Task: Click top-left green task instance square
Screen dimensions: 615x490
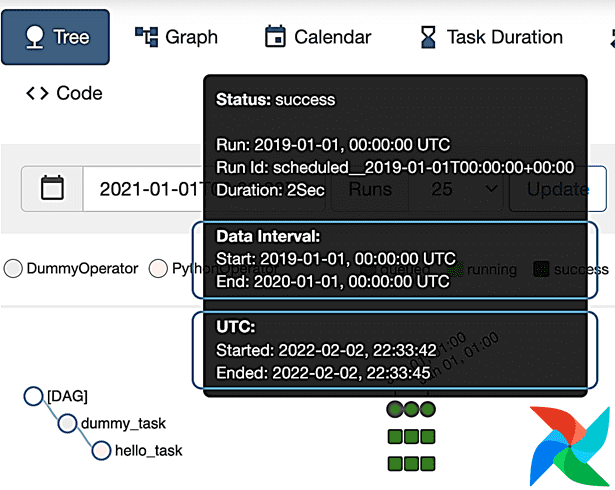Action: 394,436
